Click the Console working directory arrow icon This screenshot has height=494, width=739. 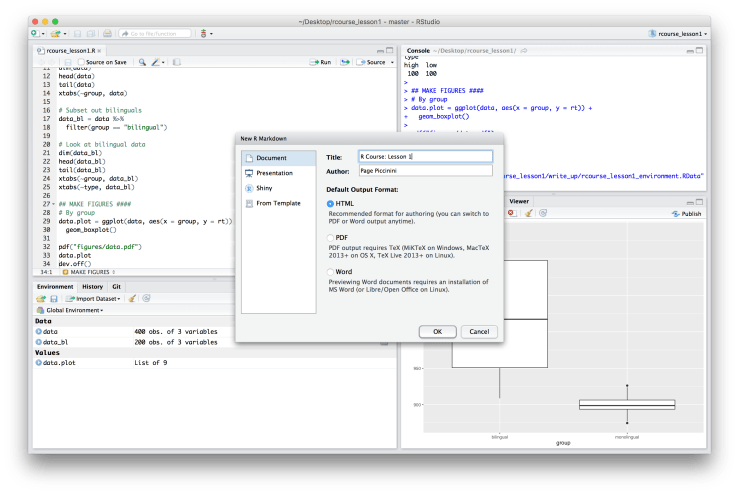click(524, 50)
